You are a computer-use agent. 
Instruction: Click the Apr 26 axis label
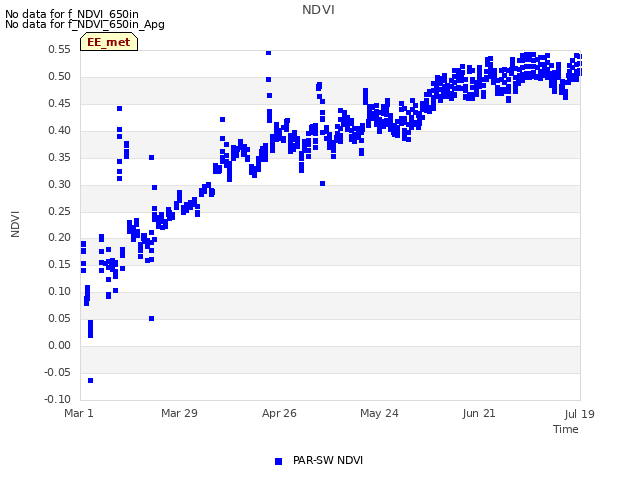click(279, 413)
